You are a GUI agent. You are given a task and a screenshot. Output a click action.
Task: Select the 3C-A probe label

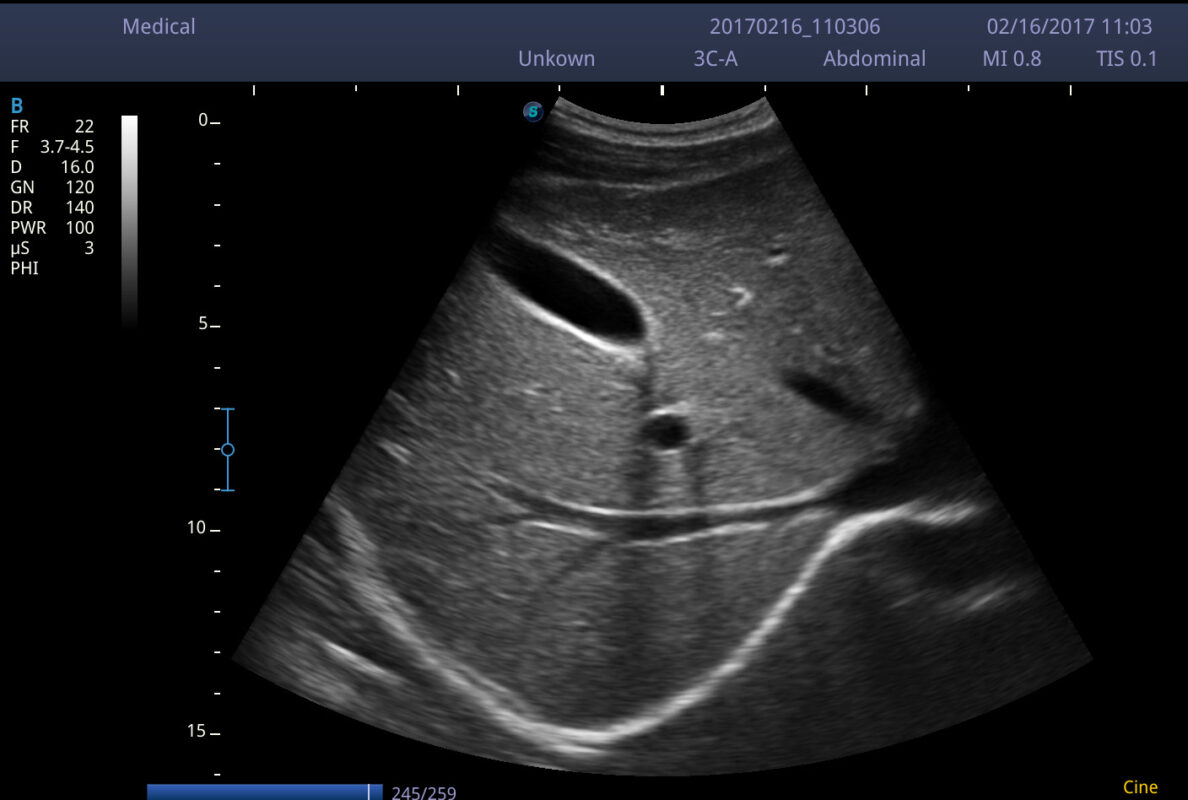pyautogui.click(x=715, y=59)
